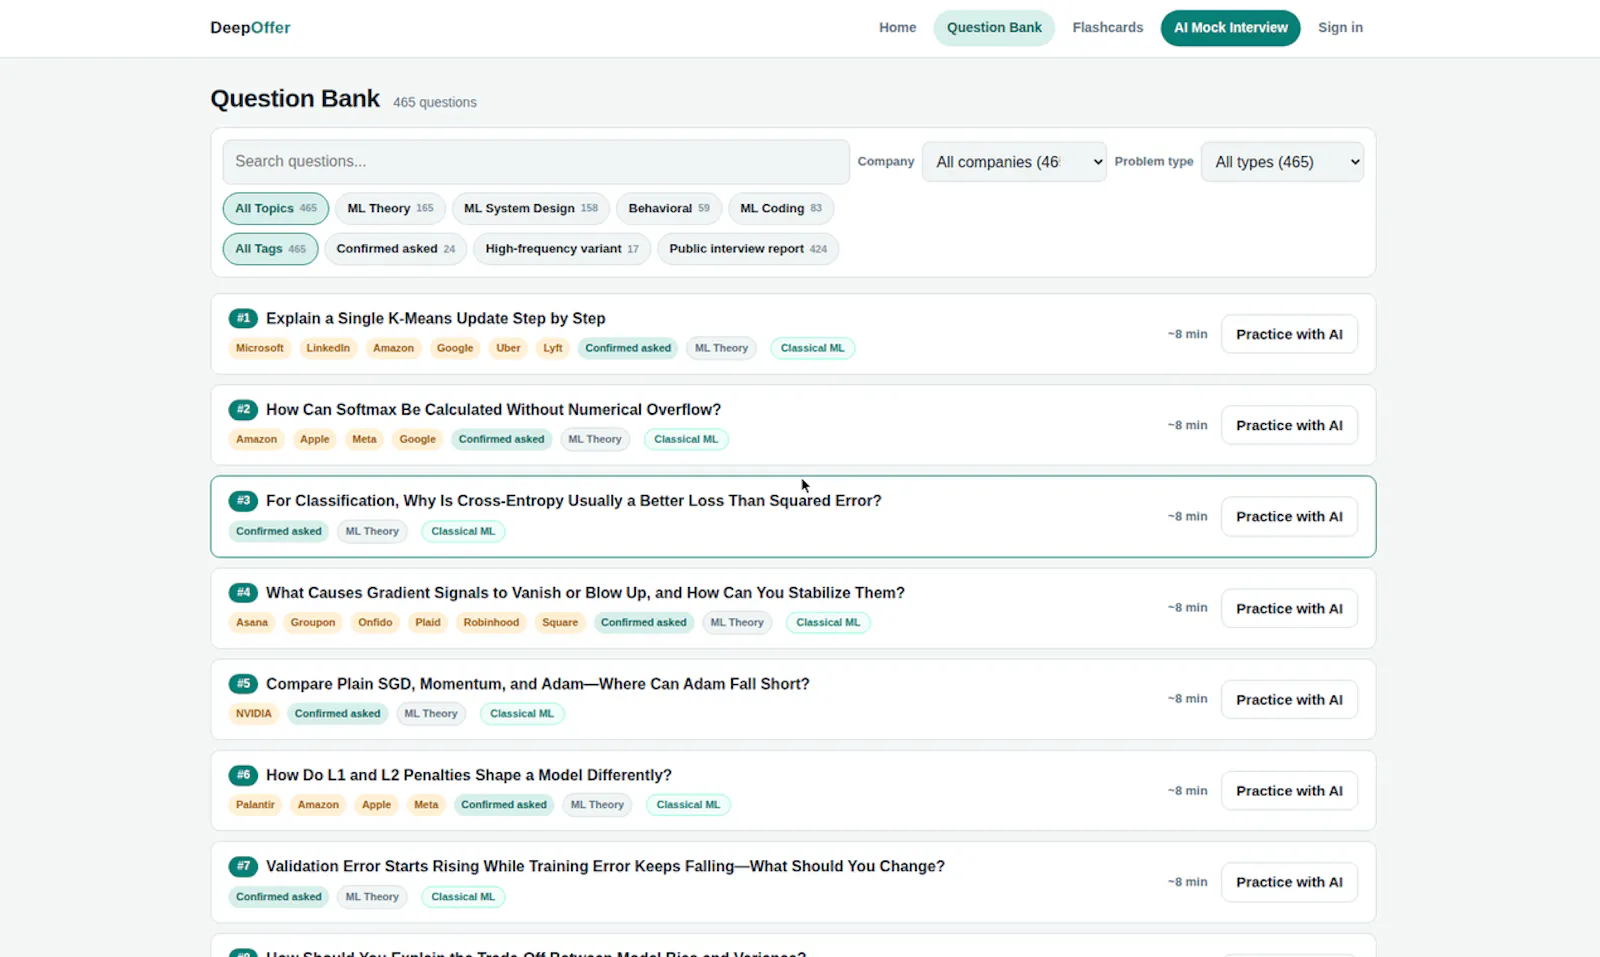The height and width of the screenshot is (957, 1600).
Task: Open the L1 and L2 Penalties question
Action: tap(469, 775)
